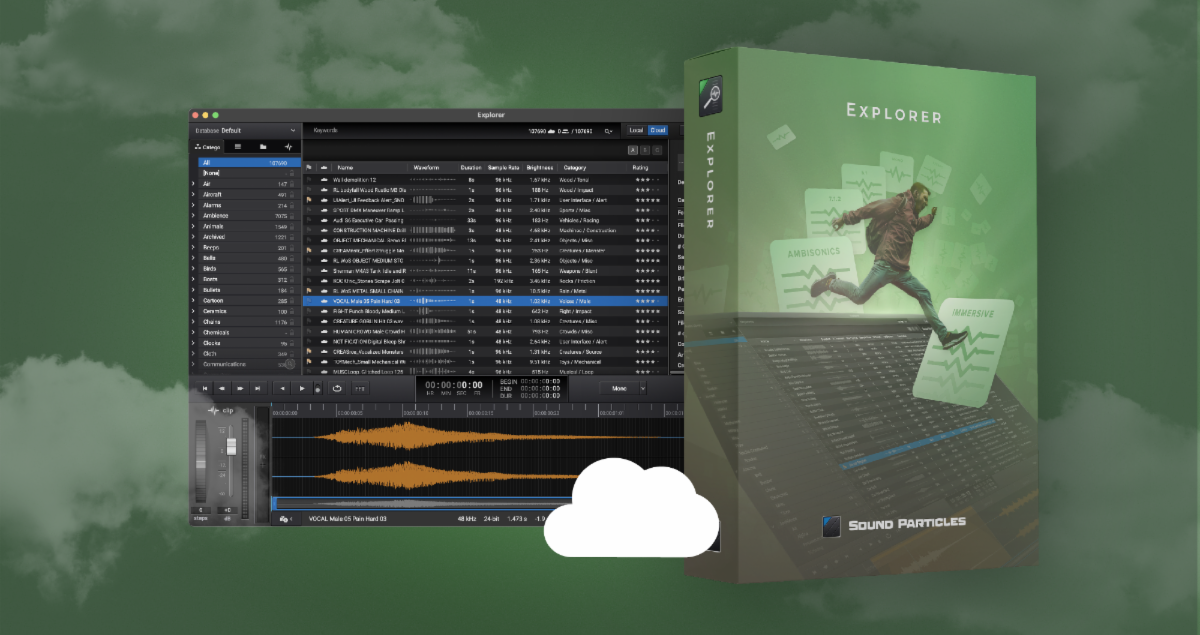Go to start transport button

click(x=205, y=388)
